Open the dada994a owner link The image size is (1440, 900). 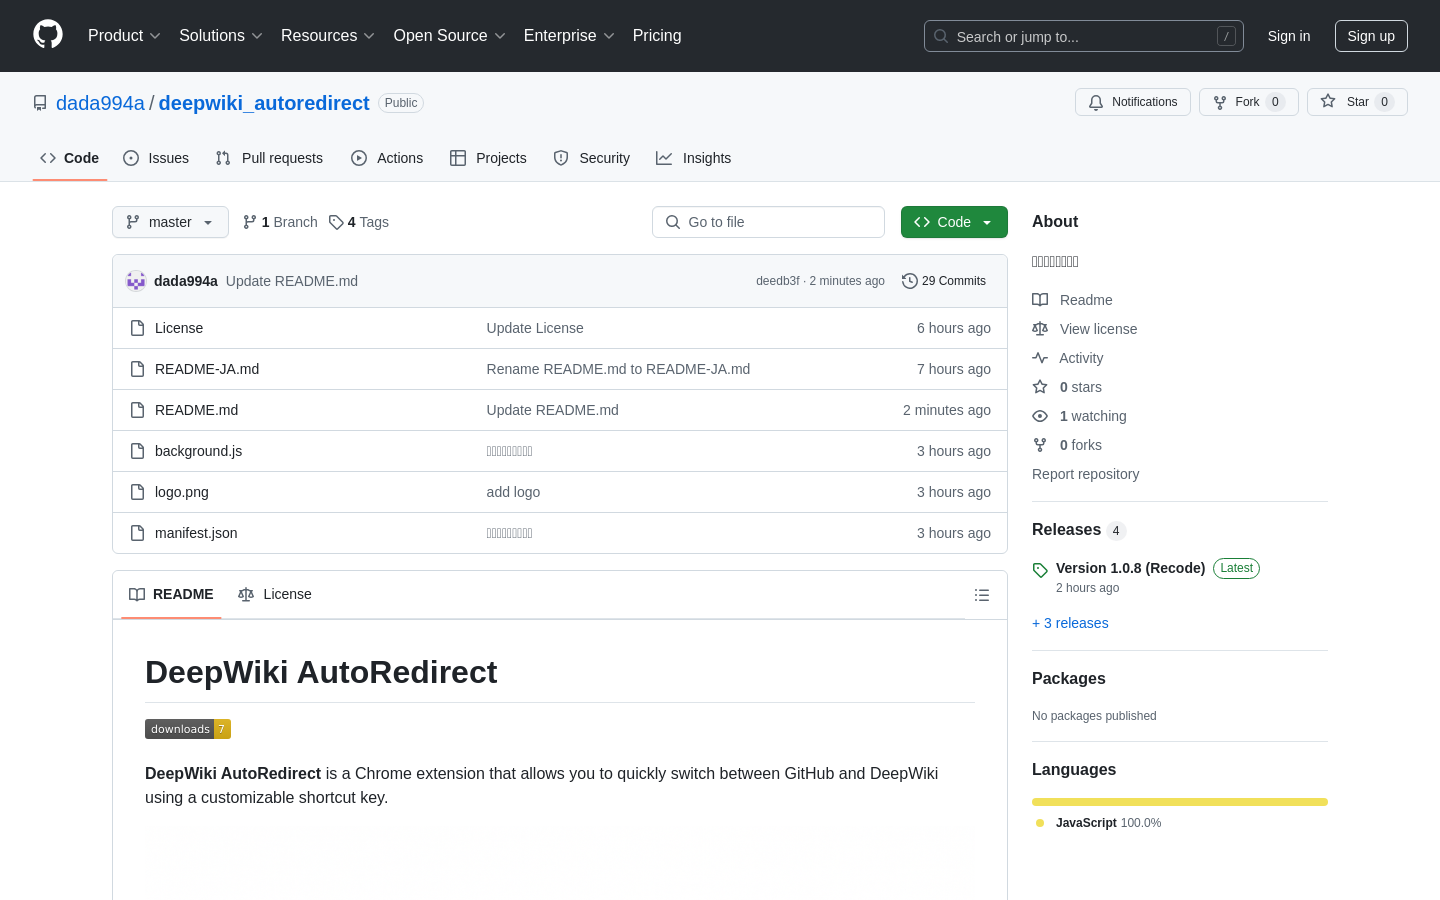coord(100,103)
